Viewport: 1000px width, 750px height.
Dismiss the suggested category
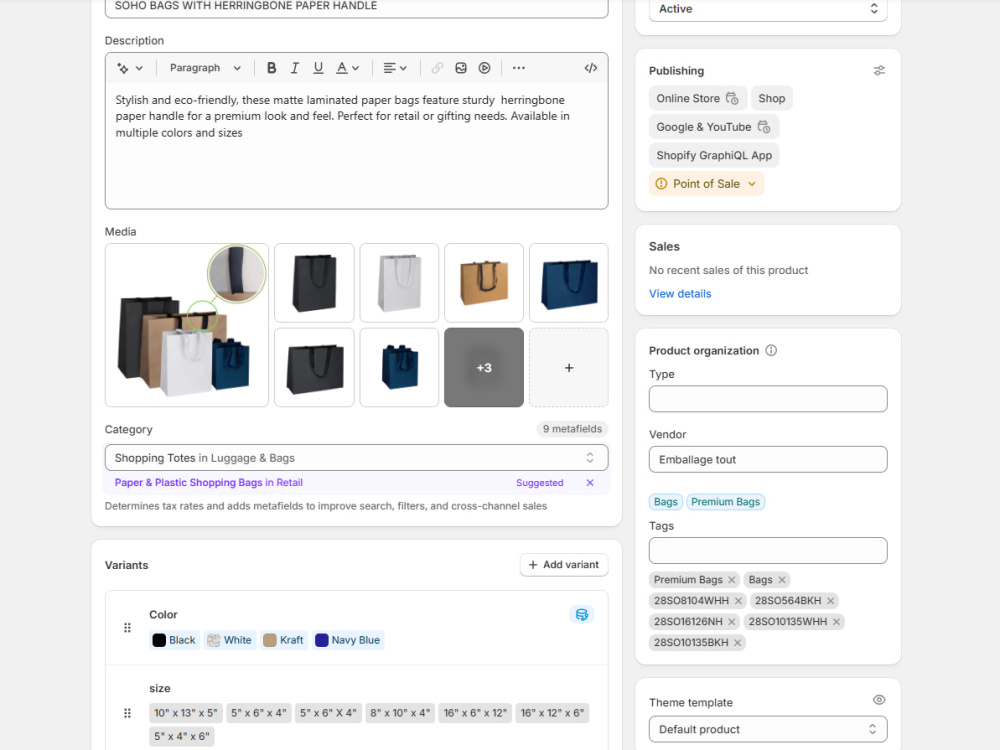[590, 483]
